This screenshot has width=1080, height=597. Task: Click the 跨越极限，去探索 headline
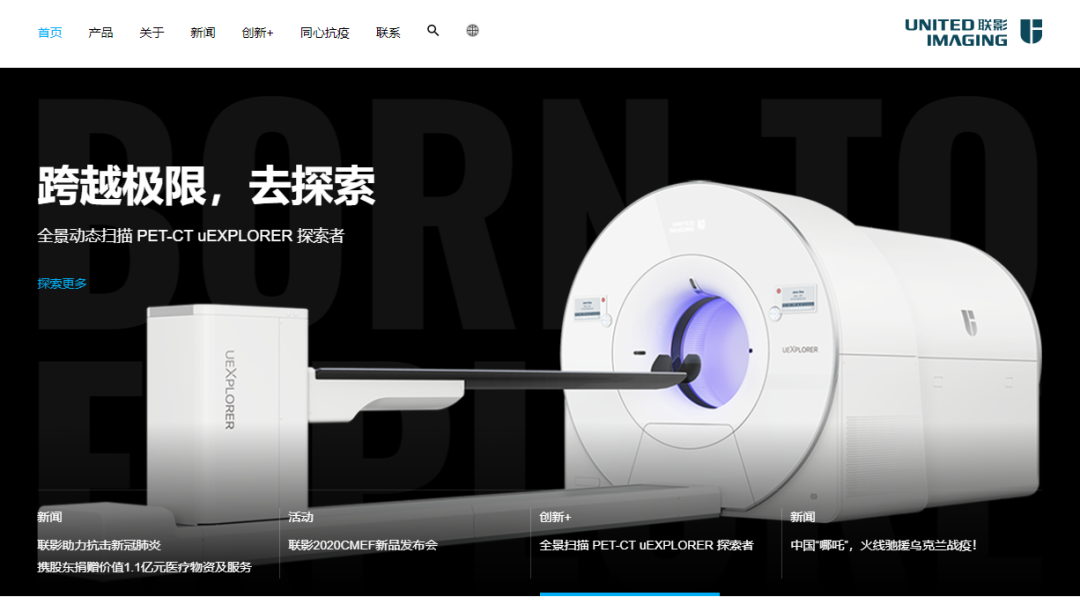click(206, 185)
